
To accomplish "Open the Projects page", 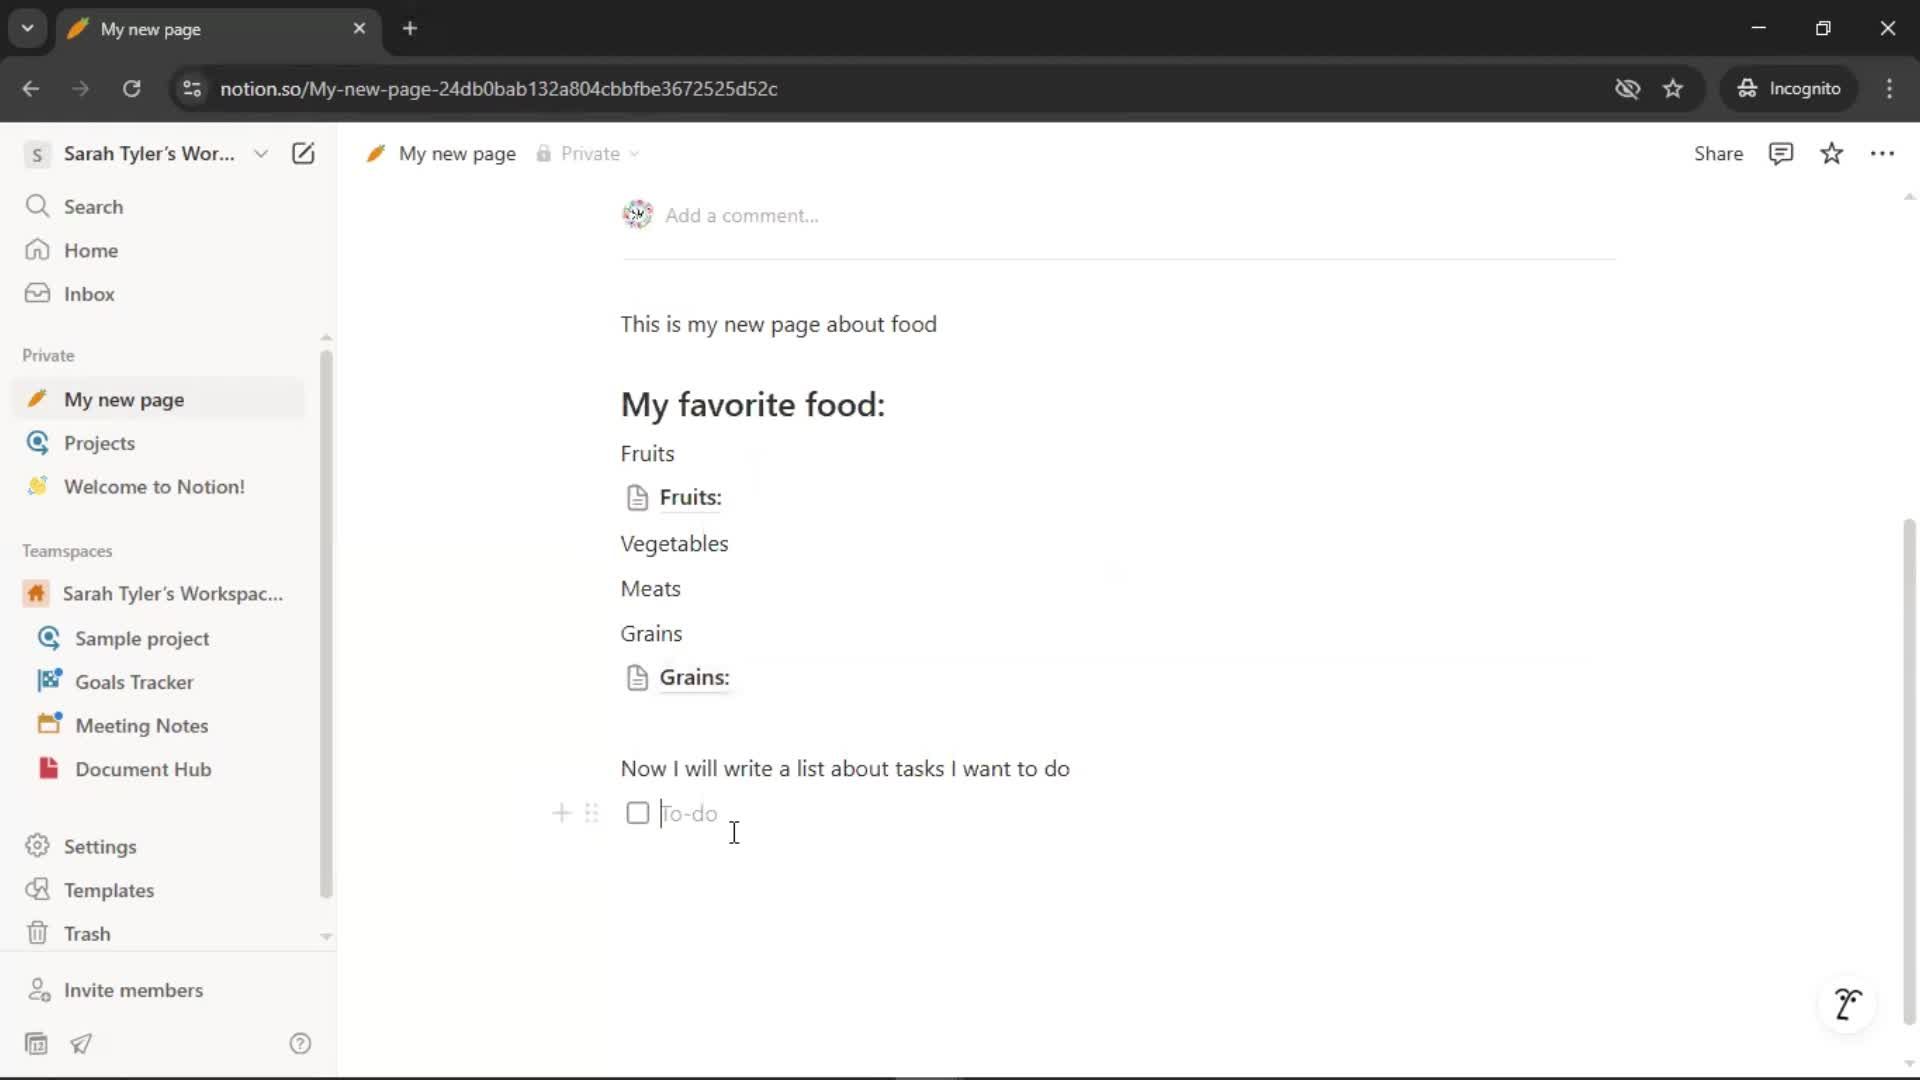I will (160, 443).
